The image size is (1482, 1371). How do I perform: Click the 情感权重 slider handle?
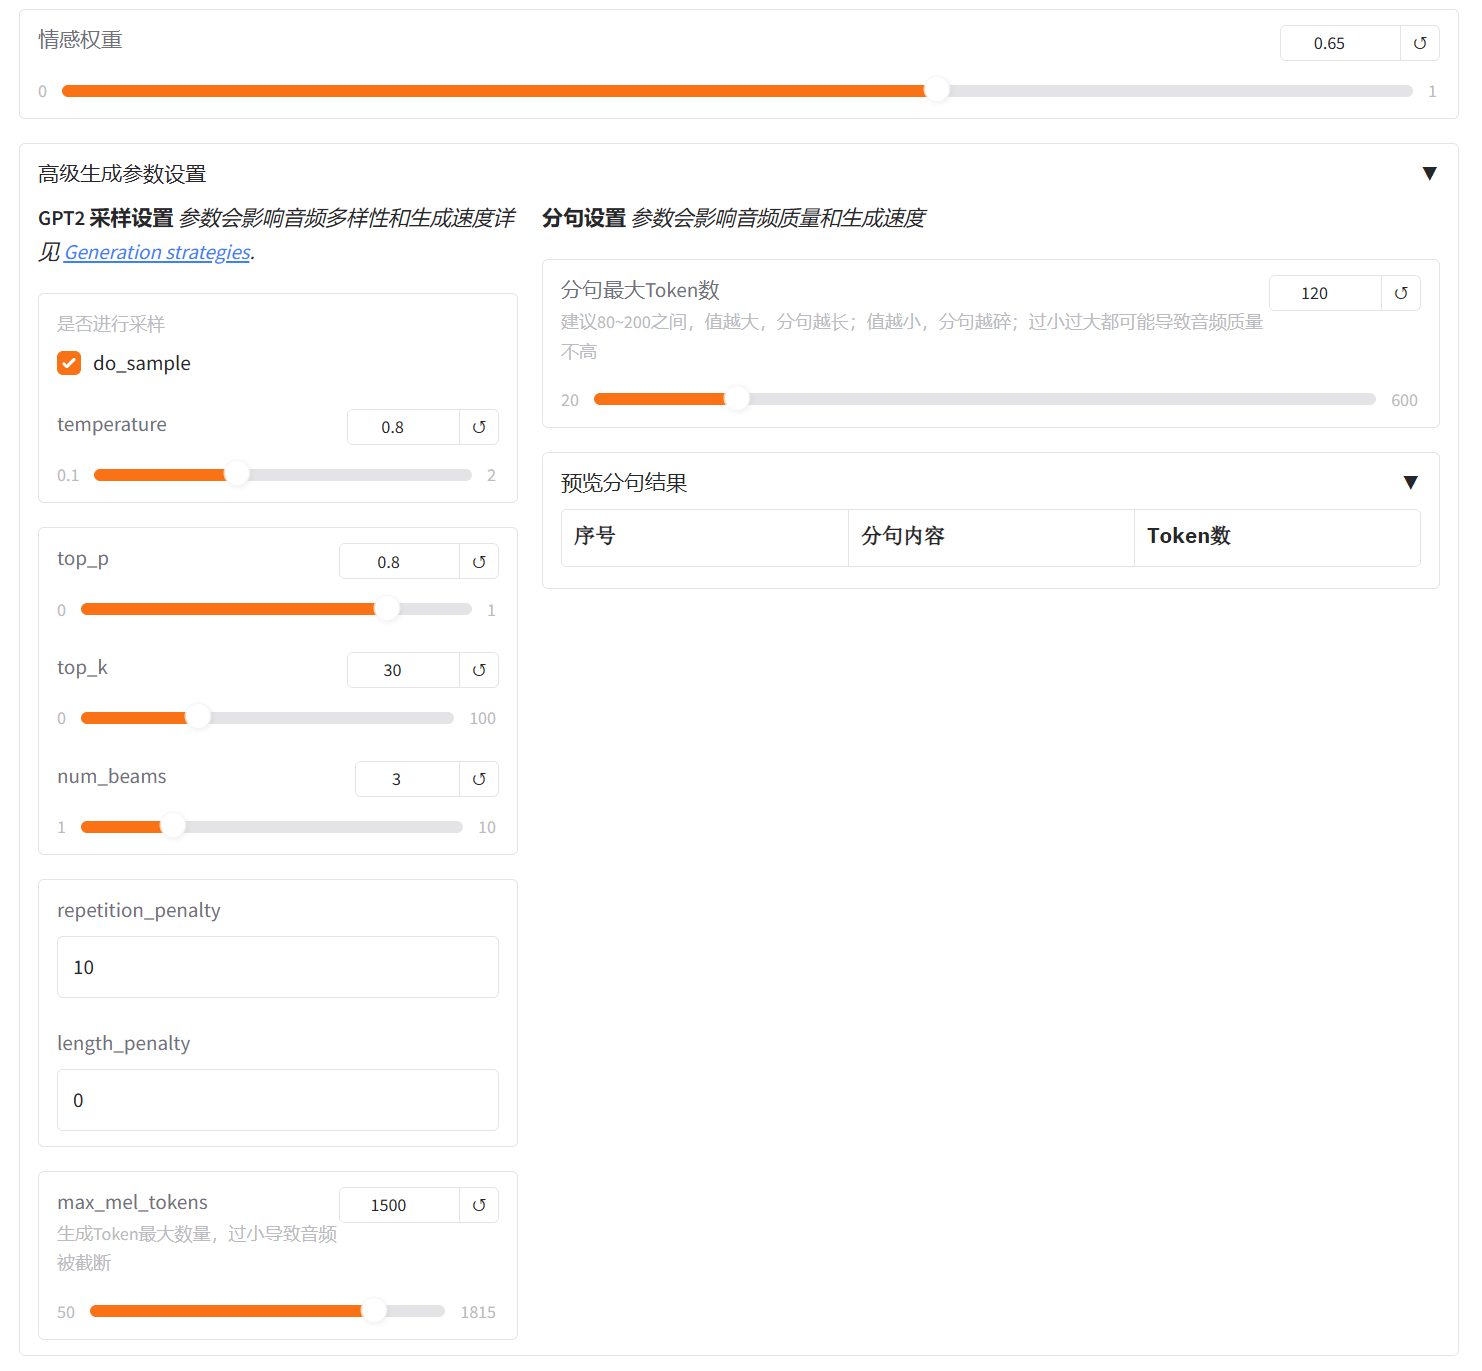(937, 90)
